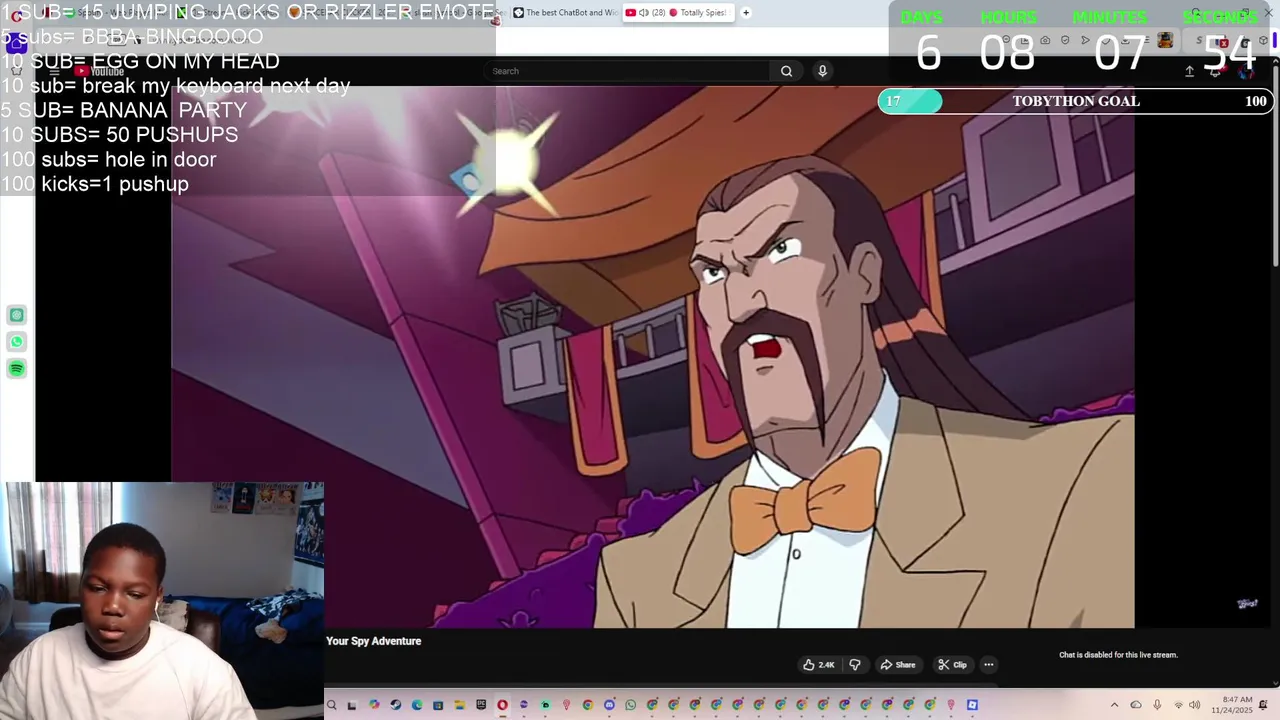
Task: Start voice search with the microphone icon
Action: [822, 71]
